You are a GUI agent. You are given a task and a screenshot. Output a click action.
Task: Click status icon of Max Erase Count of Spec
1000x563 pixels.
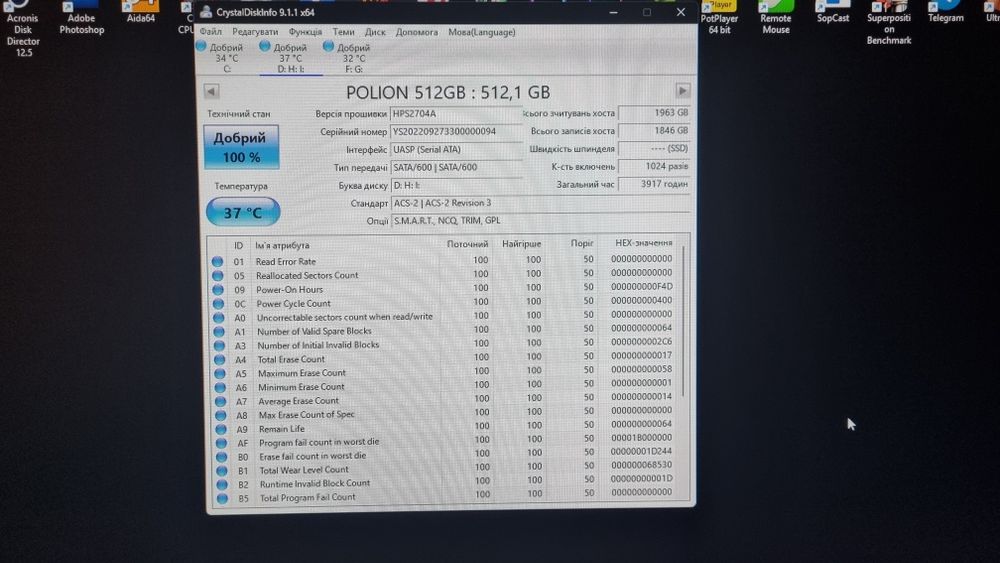(221, 415)
